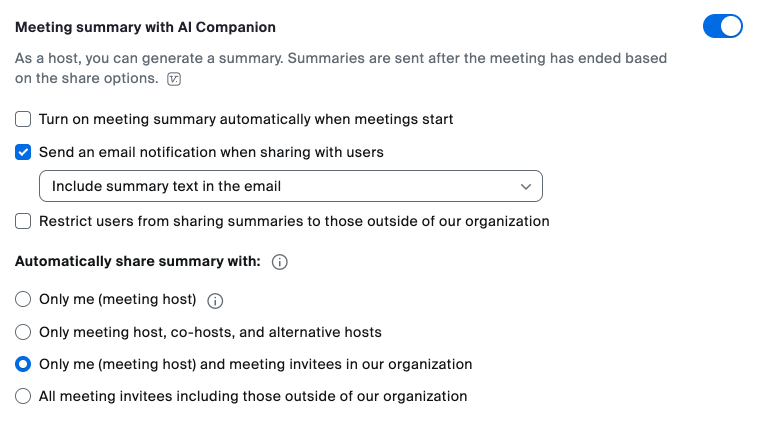Uncheck the email notification checkbox

point(23,153)
